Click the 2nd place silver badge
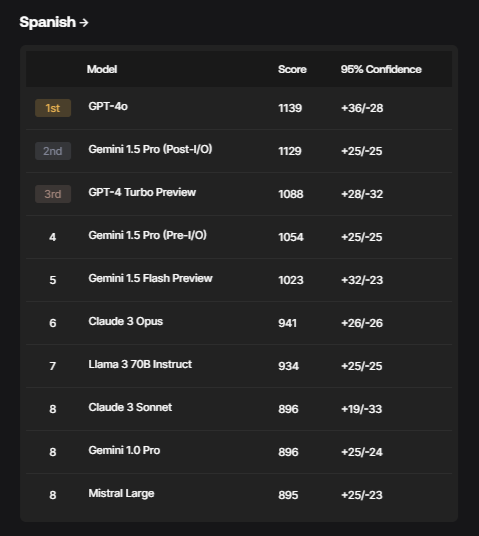 tap(53, 151)
